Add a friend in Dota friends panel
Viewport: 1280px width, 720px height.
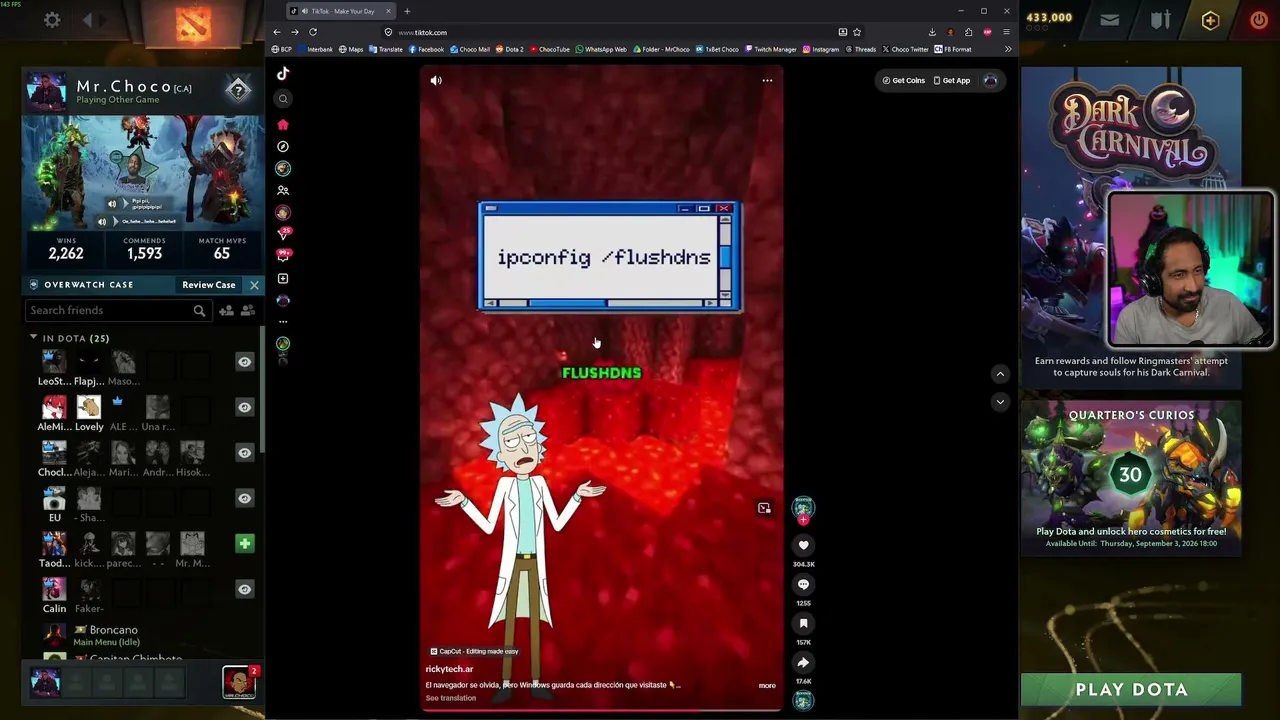click(x=226, y=311)
